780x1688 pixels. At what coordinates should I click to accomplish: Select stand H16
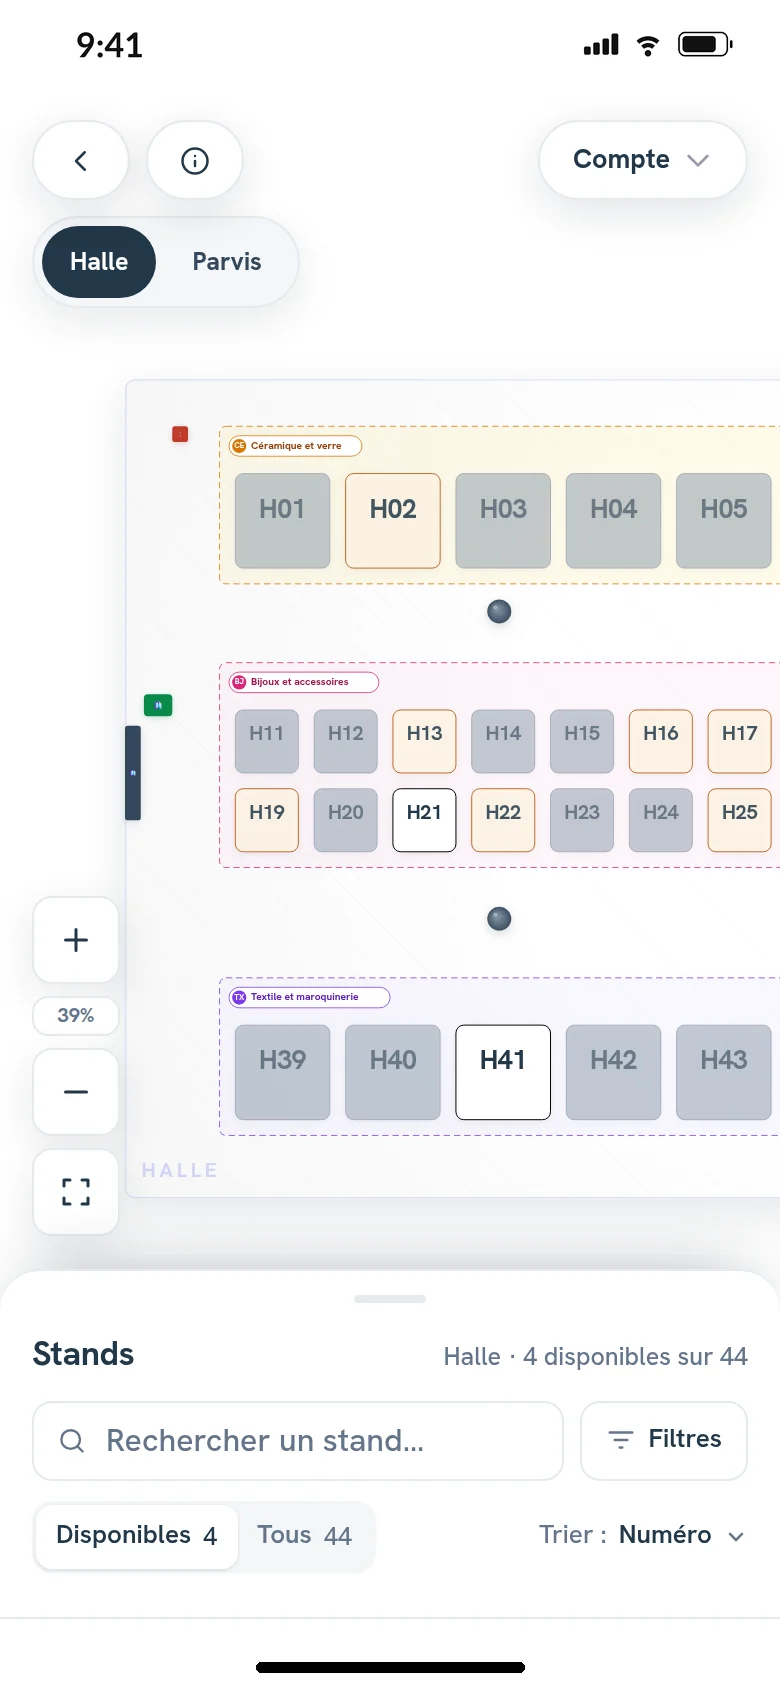click(x=661, y=741)
